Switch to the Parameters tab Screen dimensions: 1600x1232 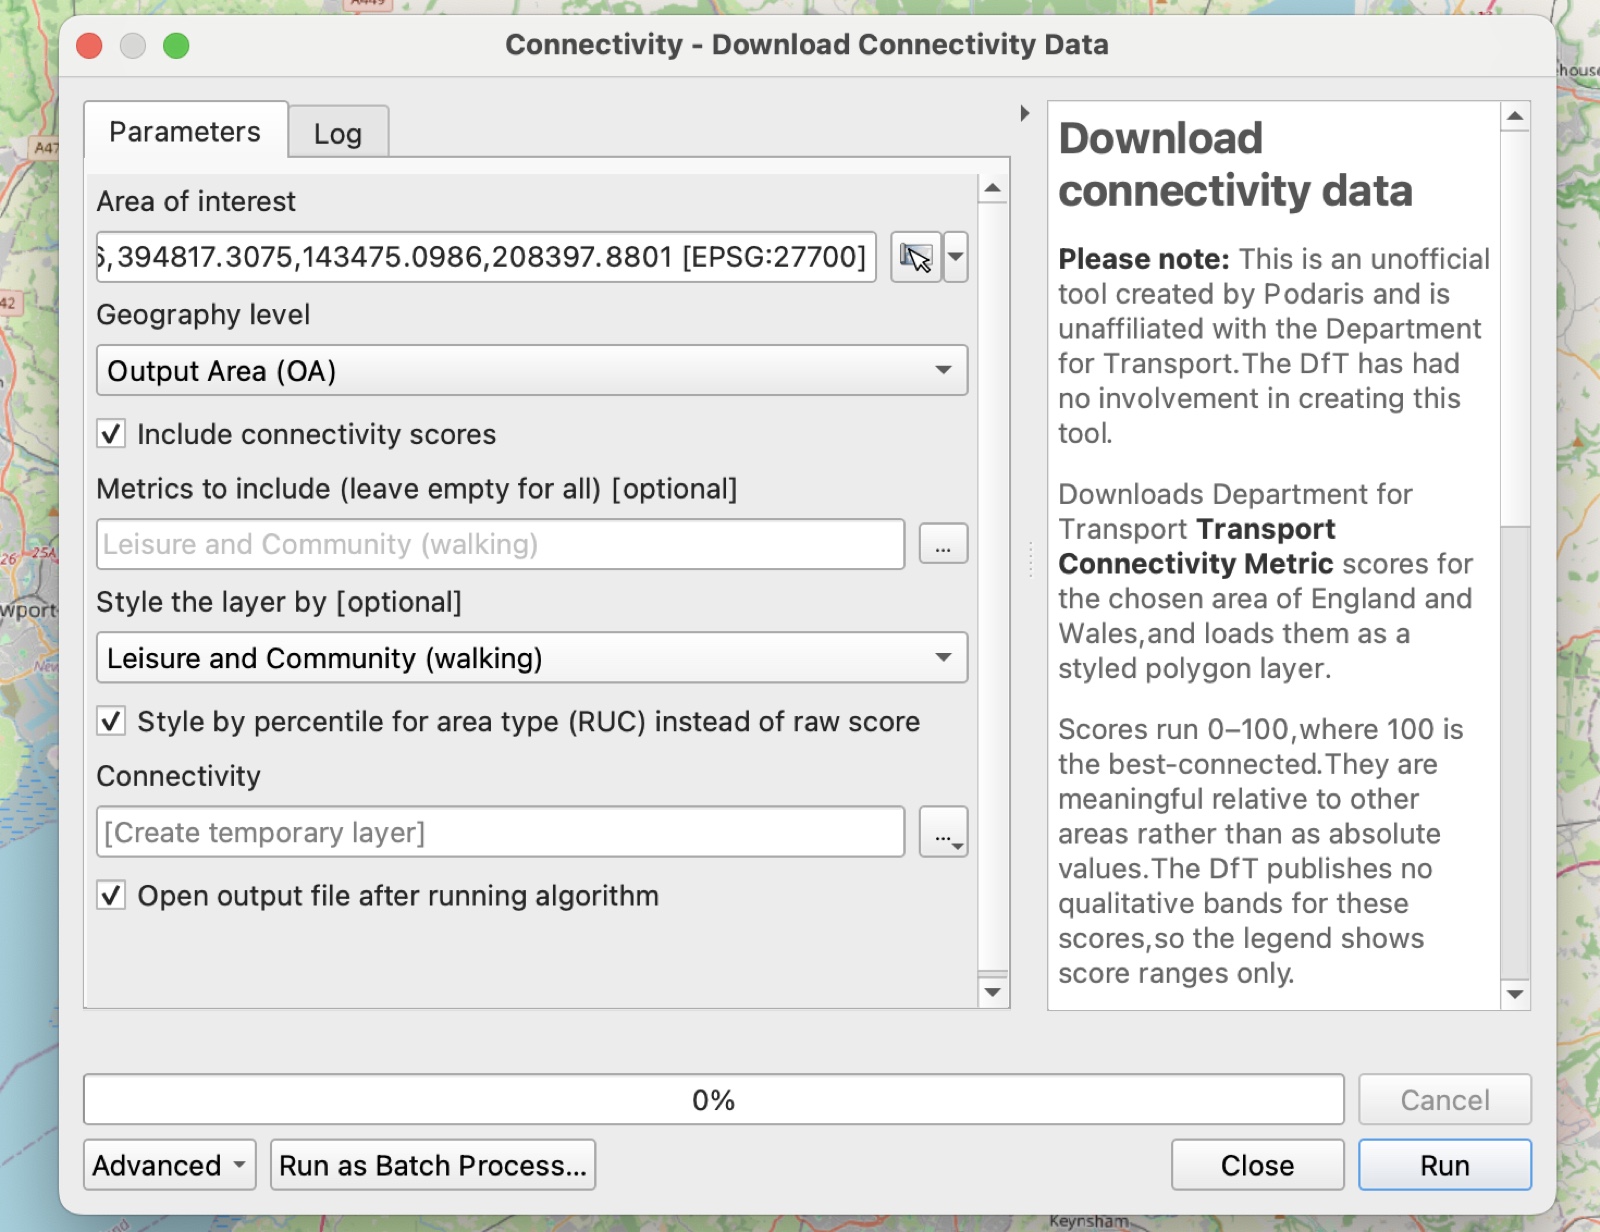pos(185,131)
